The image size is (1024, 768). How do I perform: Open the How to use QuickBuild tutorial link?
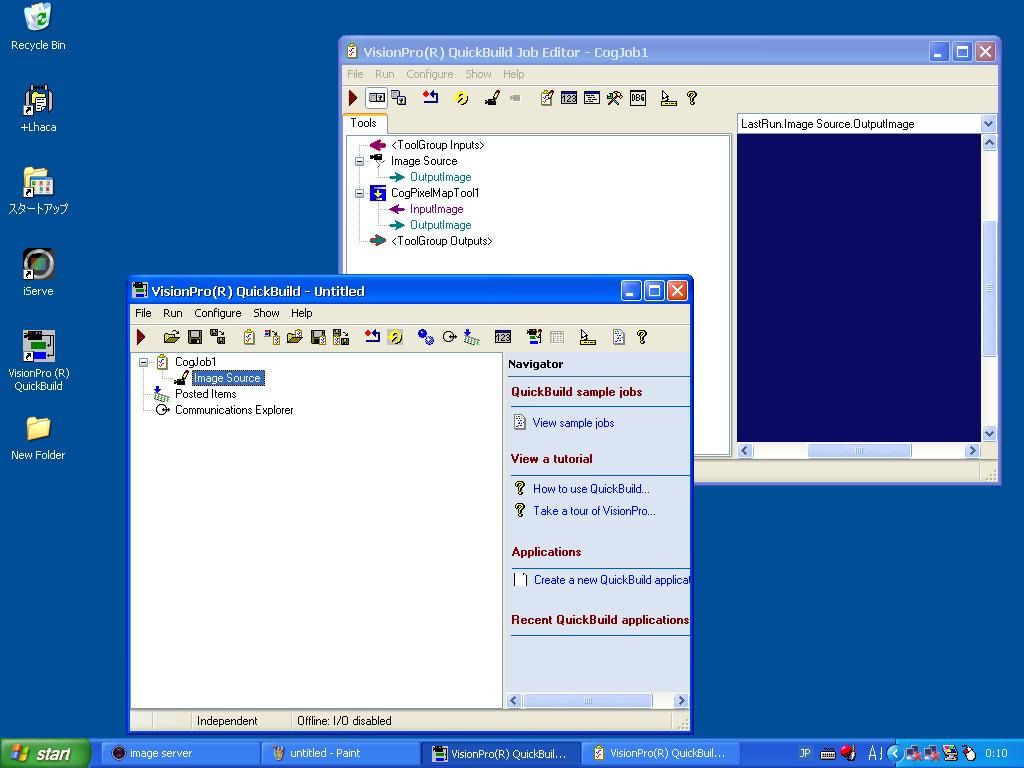click(590, 488)
